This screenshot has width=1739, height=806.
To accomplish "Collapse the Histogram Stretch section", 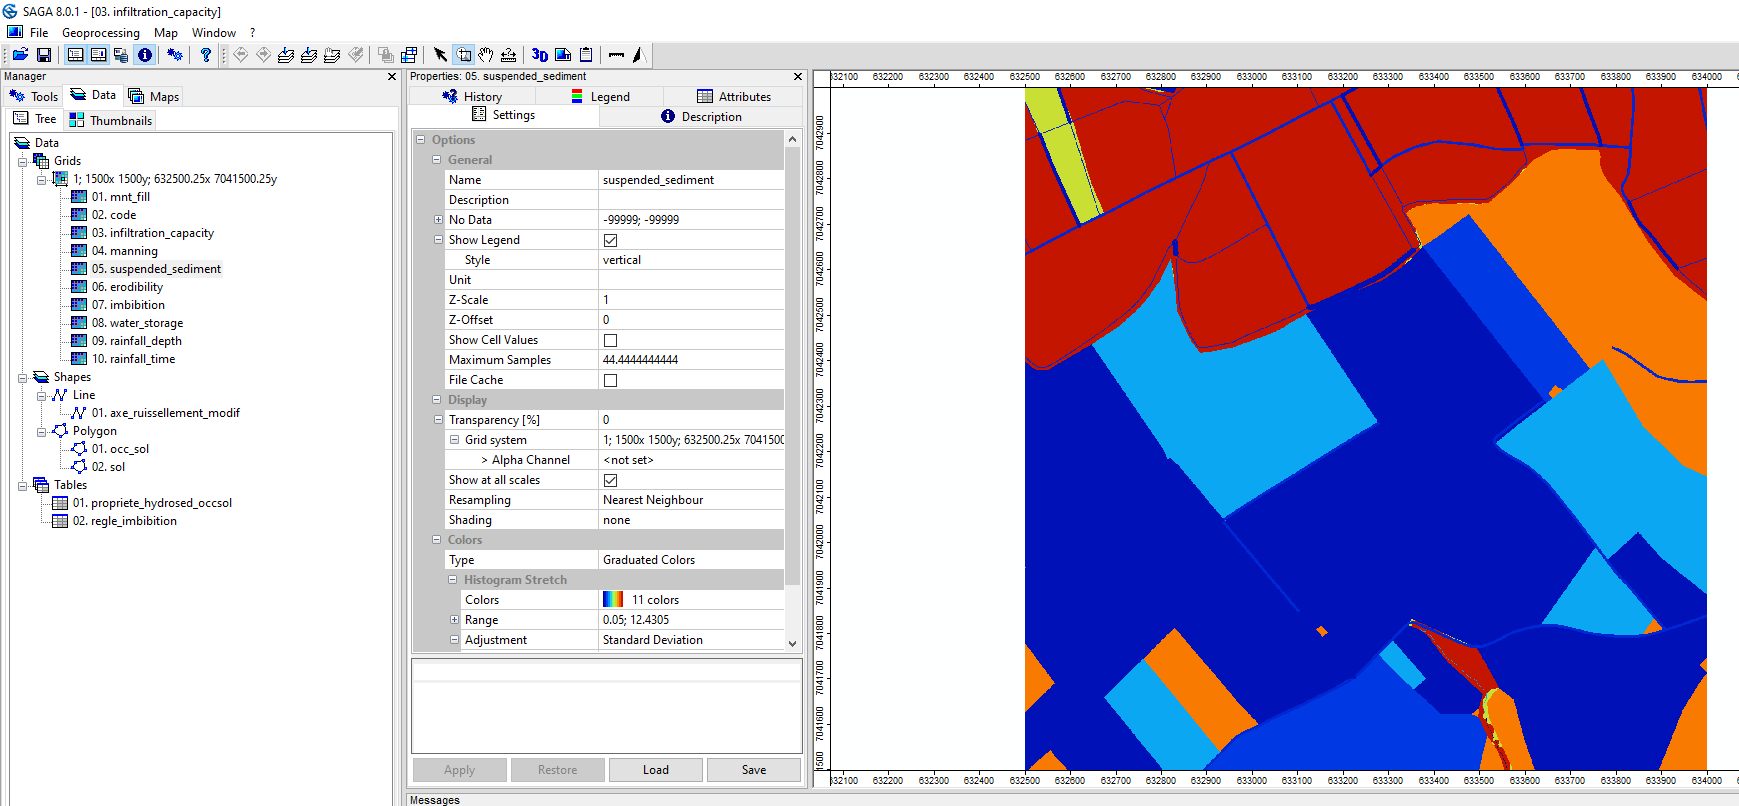I will tap(453, 580).
